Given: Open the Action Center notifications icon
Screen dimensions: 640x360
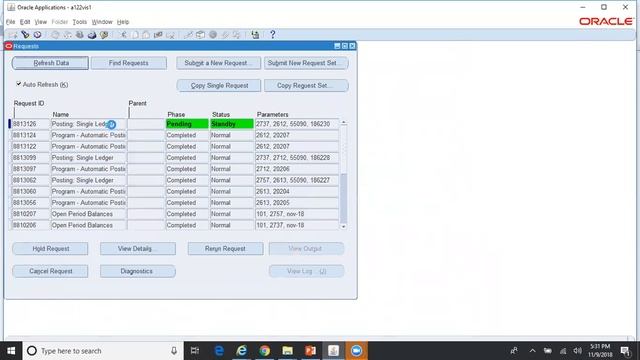Looking at the screenshot, I should pos(625,351).
